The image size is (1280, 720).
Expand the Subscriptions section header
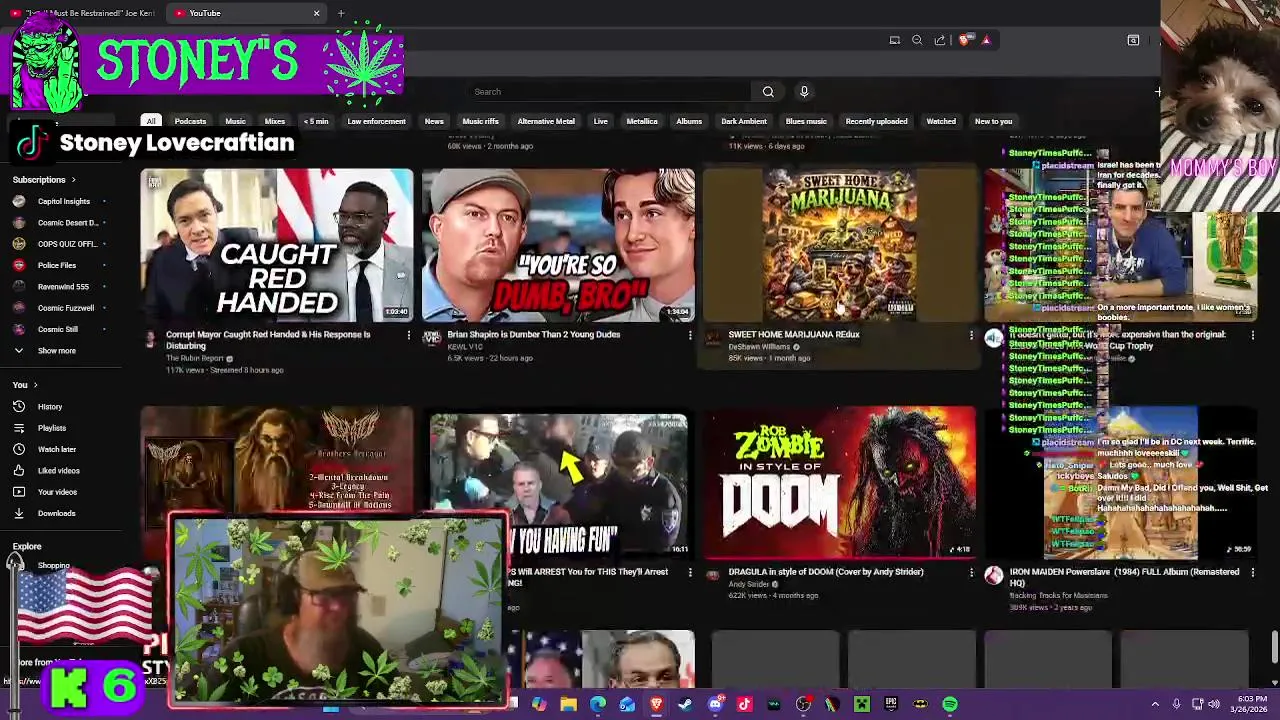pos(44,180)
